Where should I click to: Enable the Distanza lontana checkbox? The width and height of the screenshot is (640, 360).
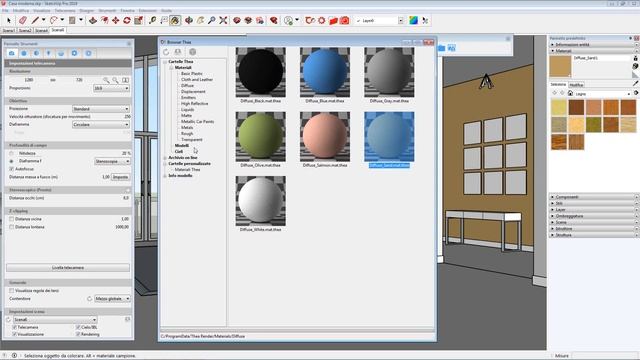pos(11,227)
